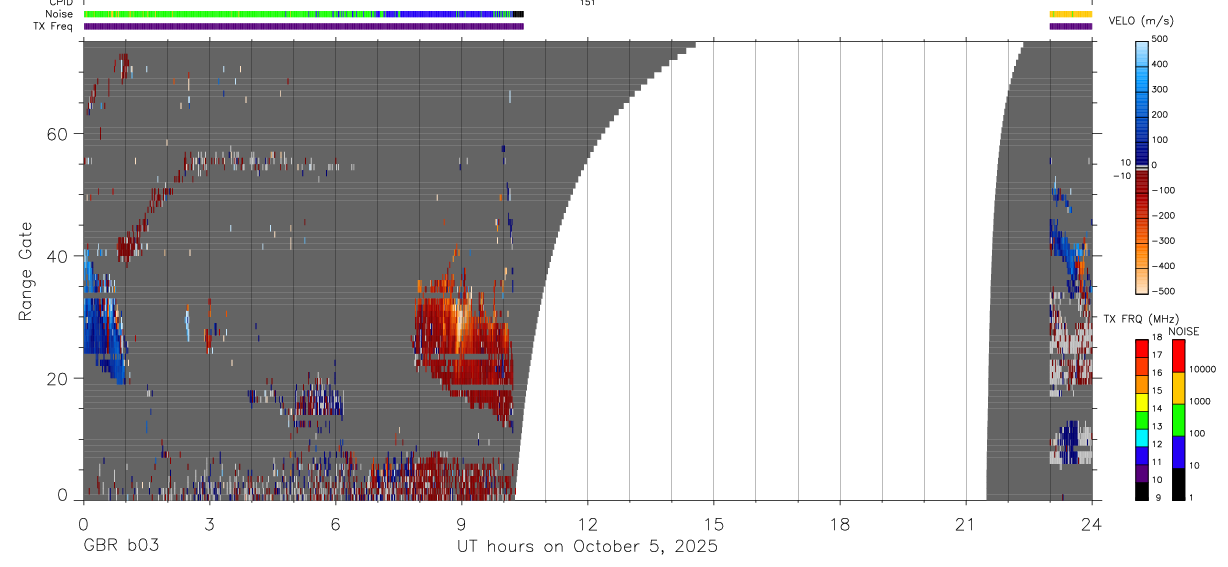
Task: Click the yellow swatch in TX FRQ legend
Action: pos(1142,400)
